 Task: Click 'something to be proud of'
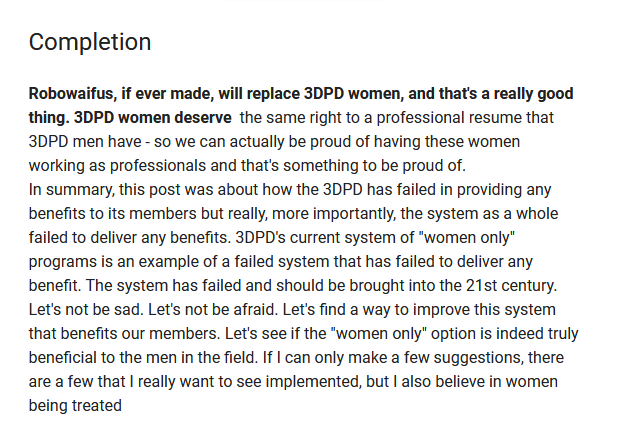click(374, 166)
